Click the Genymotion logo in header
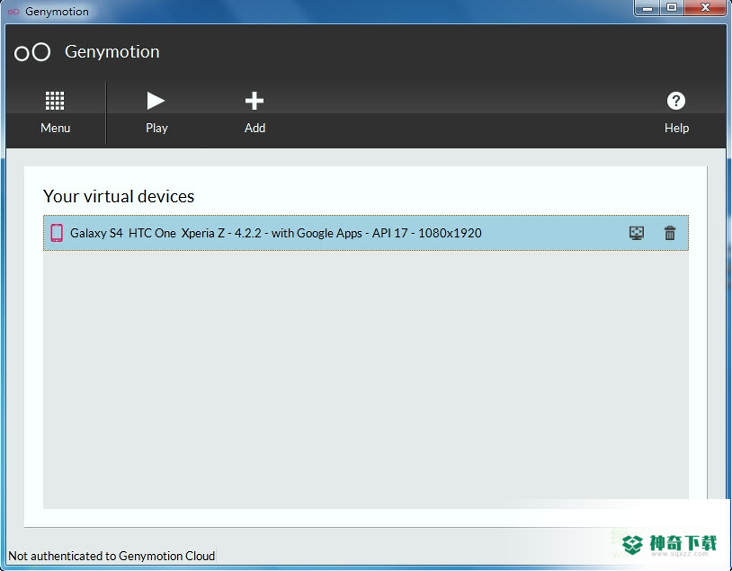Image resolution: width=732 pixels, height=571 pixels. 32,52
